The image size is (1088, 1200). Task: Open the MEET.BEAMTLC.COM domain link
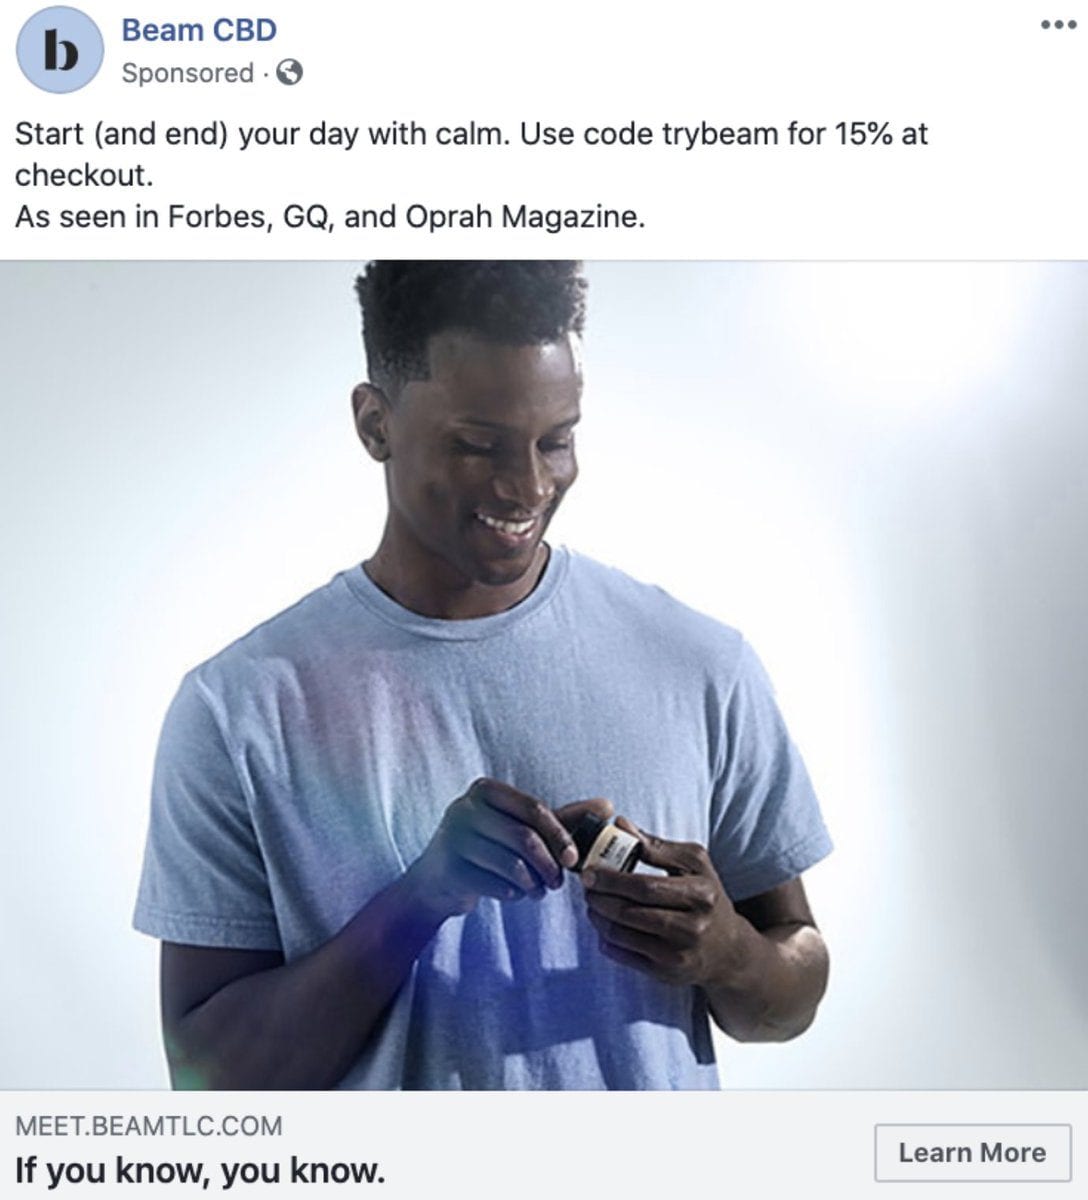click(148, 1126)
